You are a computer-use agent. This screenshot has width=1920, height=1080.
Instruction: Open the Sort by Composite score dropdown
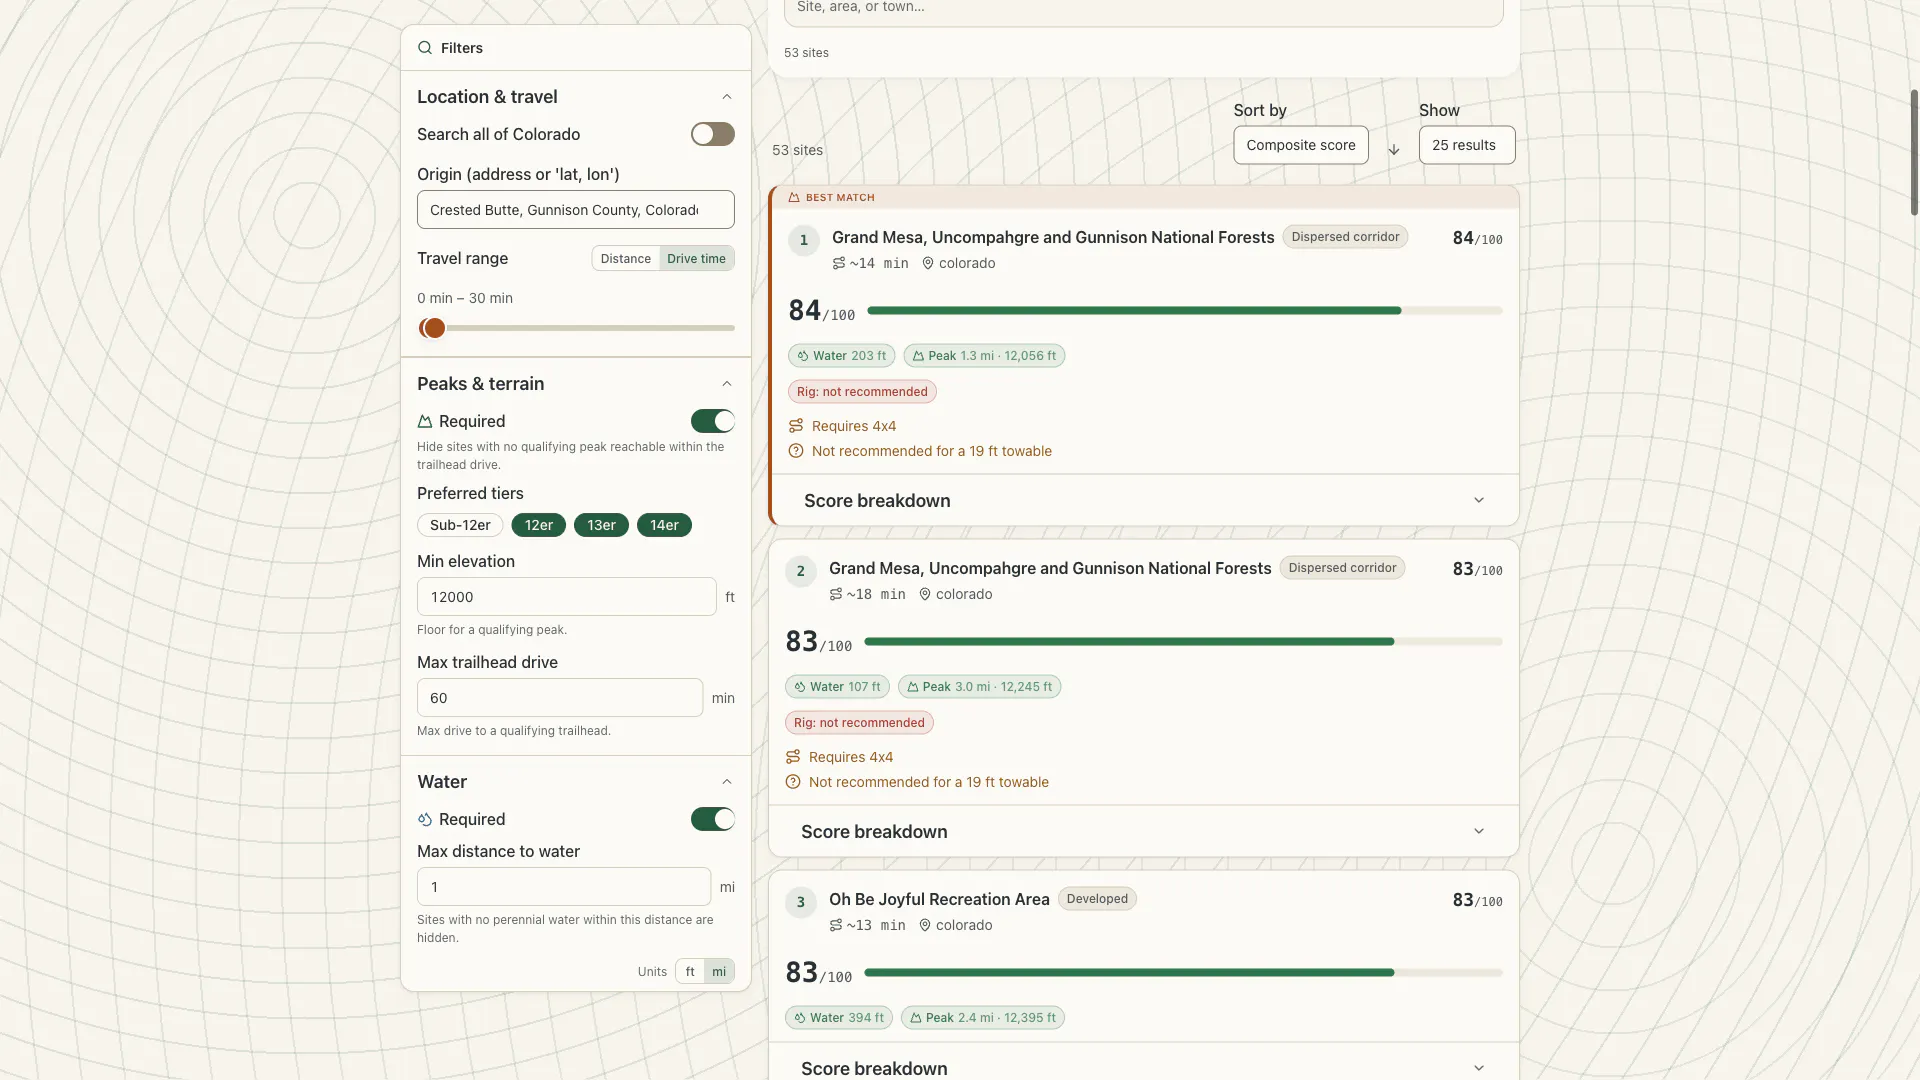coord(1301,145)
